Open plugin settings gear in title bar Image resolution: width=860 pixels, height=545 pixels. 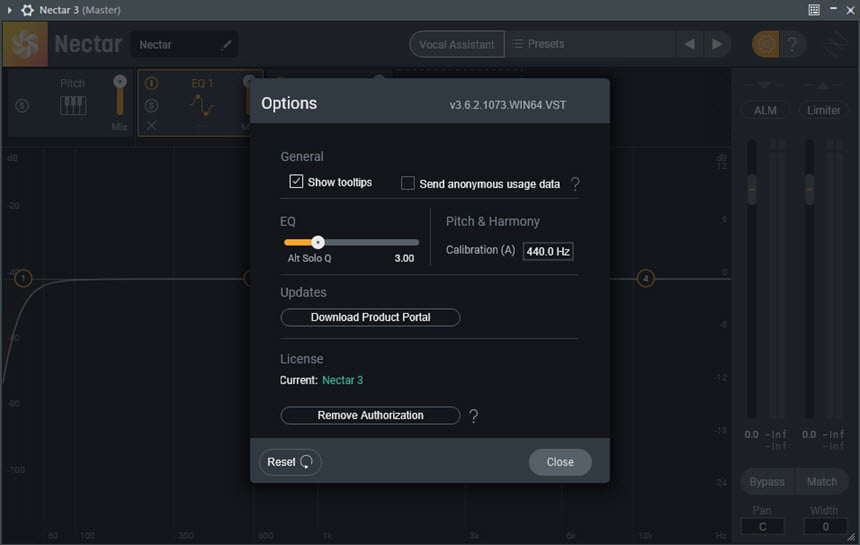click(x=27, y=10)
